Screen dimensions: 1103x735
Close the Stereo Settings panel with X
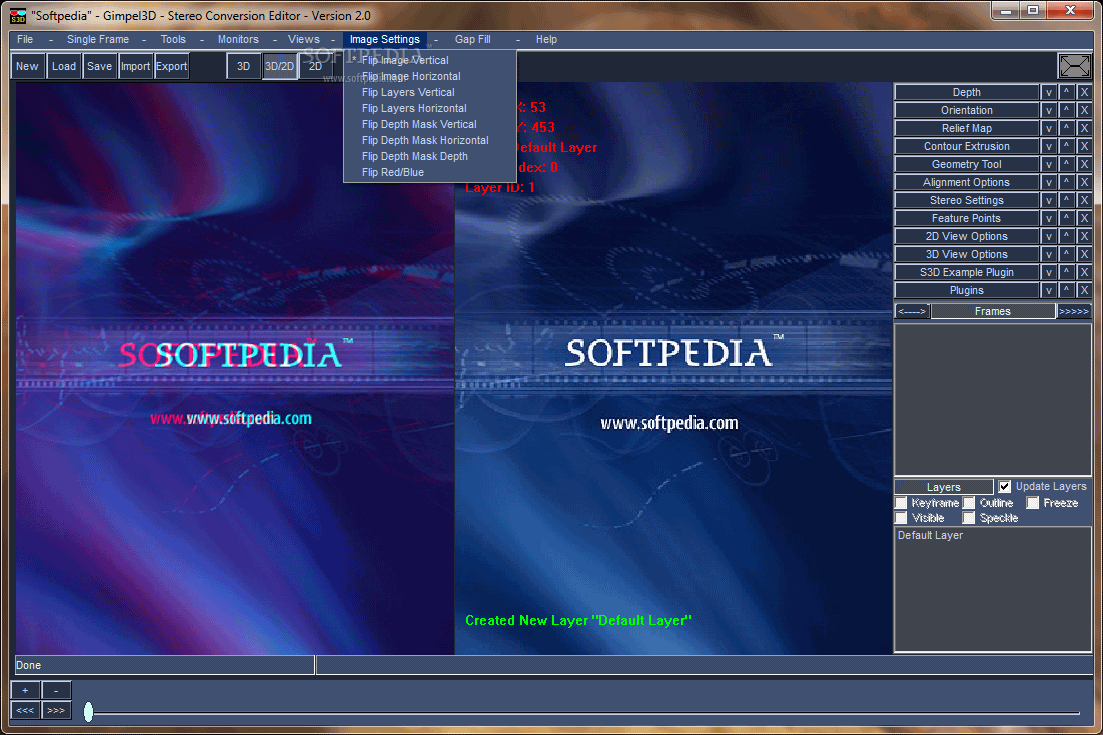(x=1084, y=200)
